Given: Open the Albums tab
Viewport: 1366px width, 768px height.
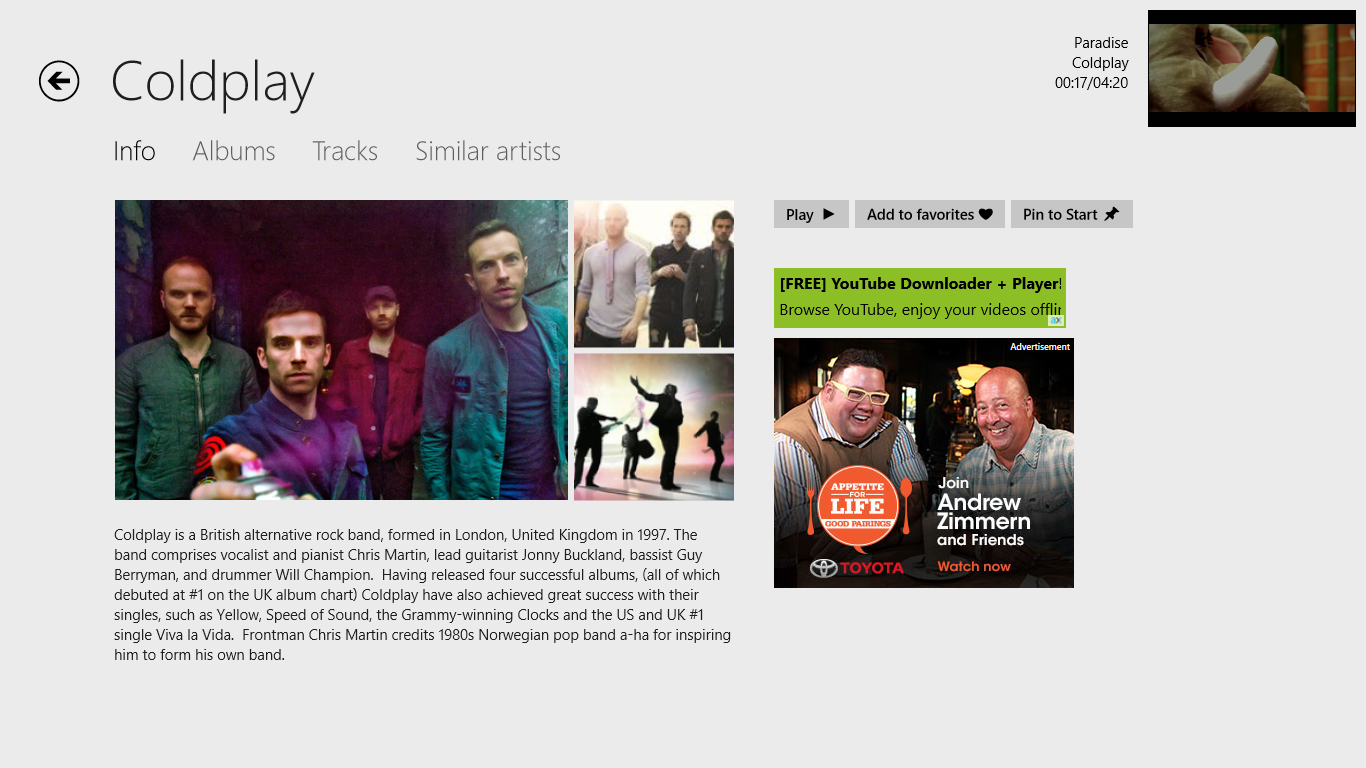Looking at the screenshot, I should [x=234, y=151].
